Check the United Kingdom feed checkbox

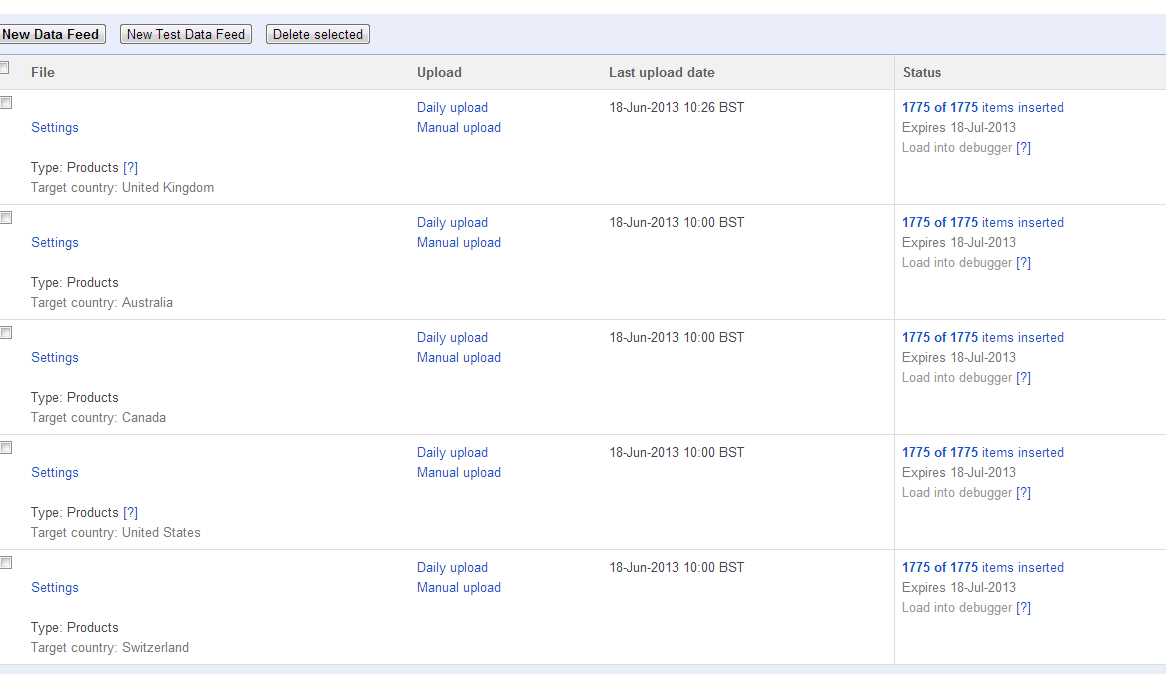(x=6, y=103)
